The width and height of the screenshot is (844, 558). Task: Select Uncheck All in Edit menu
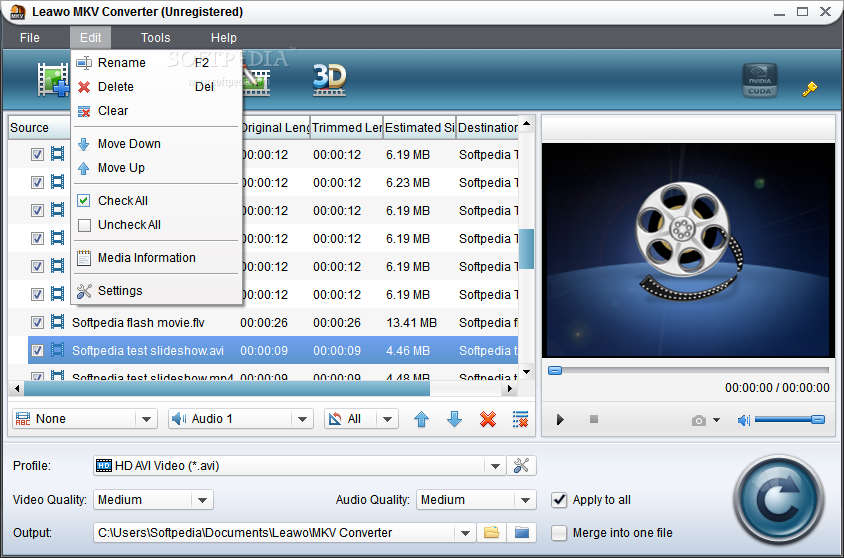click(157, 225)
